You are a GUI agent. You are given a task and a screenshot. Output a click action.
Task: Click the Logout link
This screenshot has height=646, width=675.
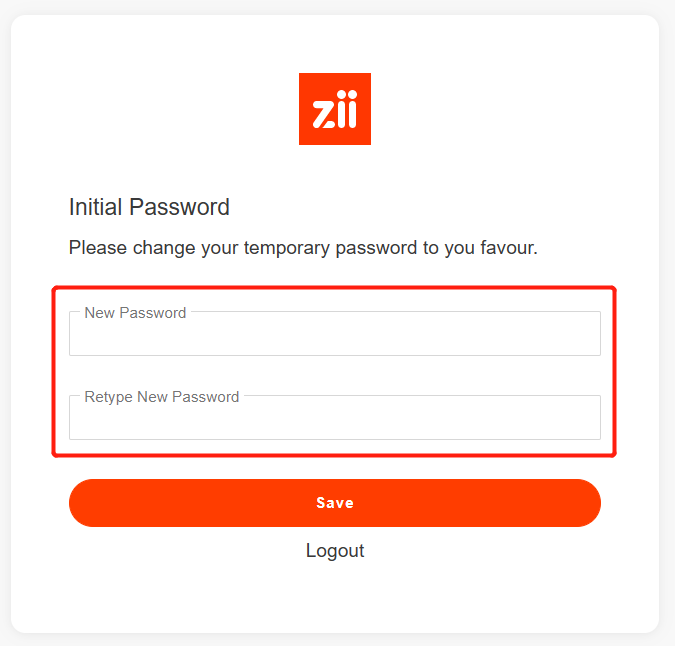click(335, 551)
